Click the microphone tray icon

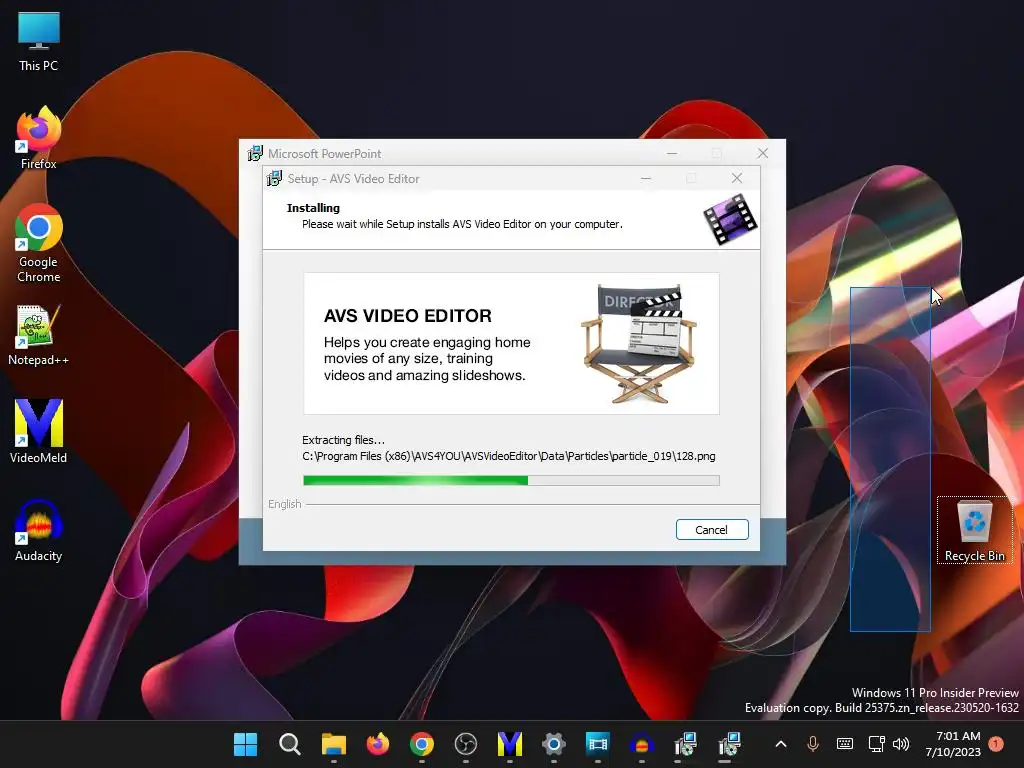tap(813, 744)
